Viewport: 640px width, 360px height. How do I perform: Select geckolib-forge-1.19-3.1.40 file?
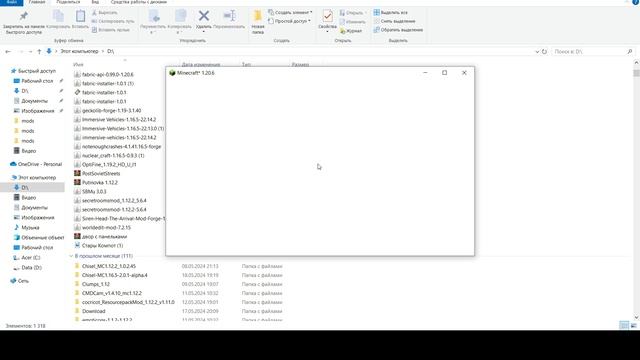click(x=111, y=110)
